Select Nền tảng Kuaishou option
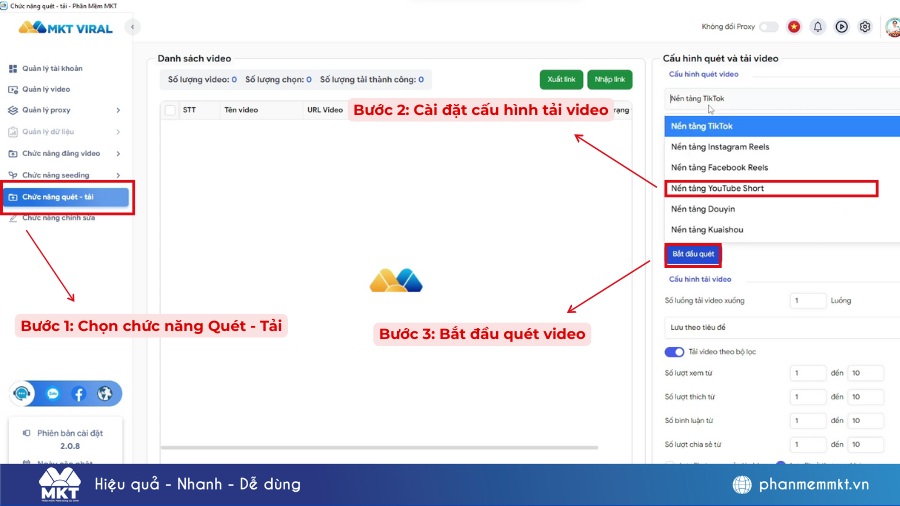Screen dimensions: 900x506 [x=782, y=229]
